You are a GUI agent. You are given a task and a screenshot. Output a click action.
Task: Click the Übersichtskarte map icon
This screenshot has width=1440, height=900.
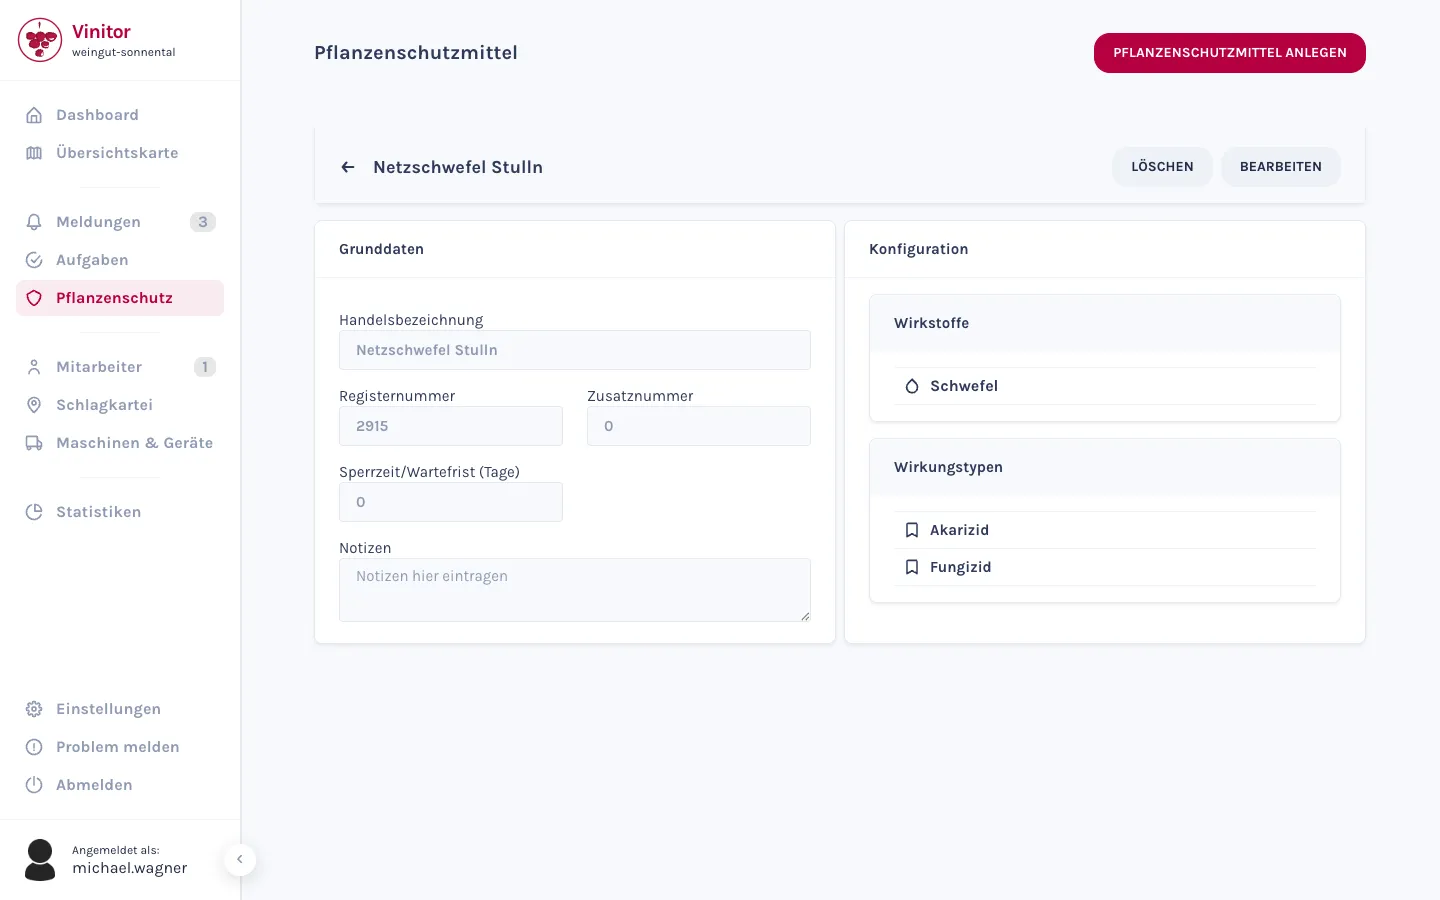click(34, 153)
